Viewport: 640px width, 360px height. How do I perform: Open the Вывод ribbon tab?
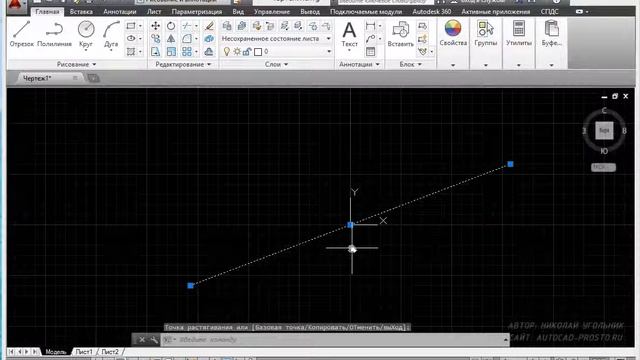[310, 11]
